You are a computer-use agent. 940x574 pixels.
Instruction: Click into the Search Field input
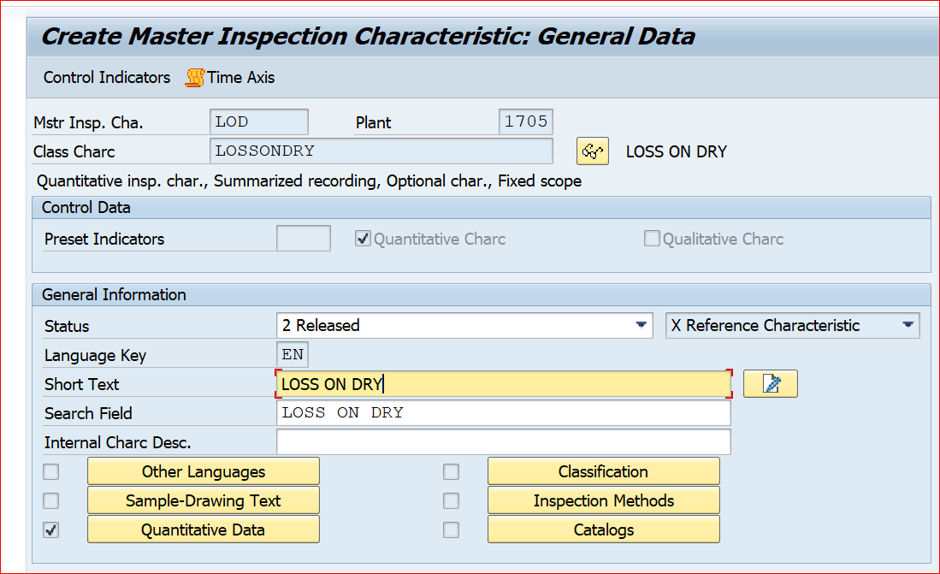[504, 413]
